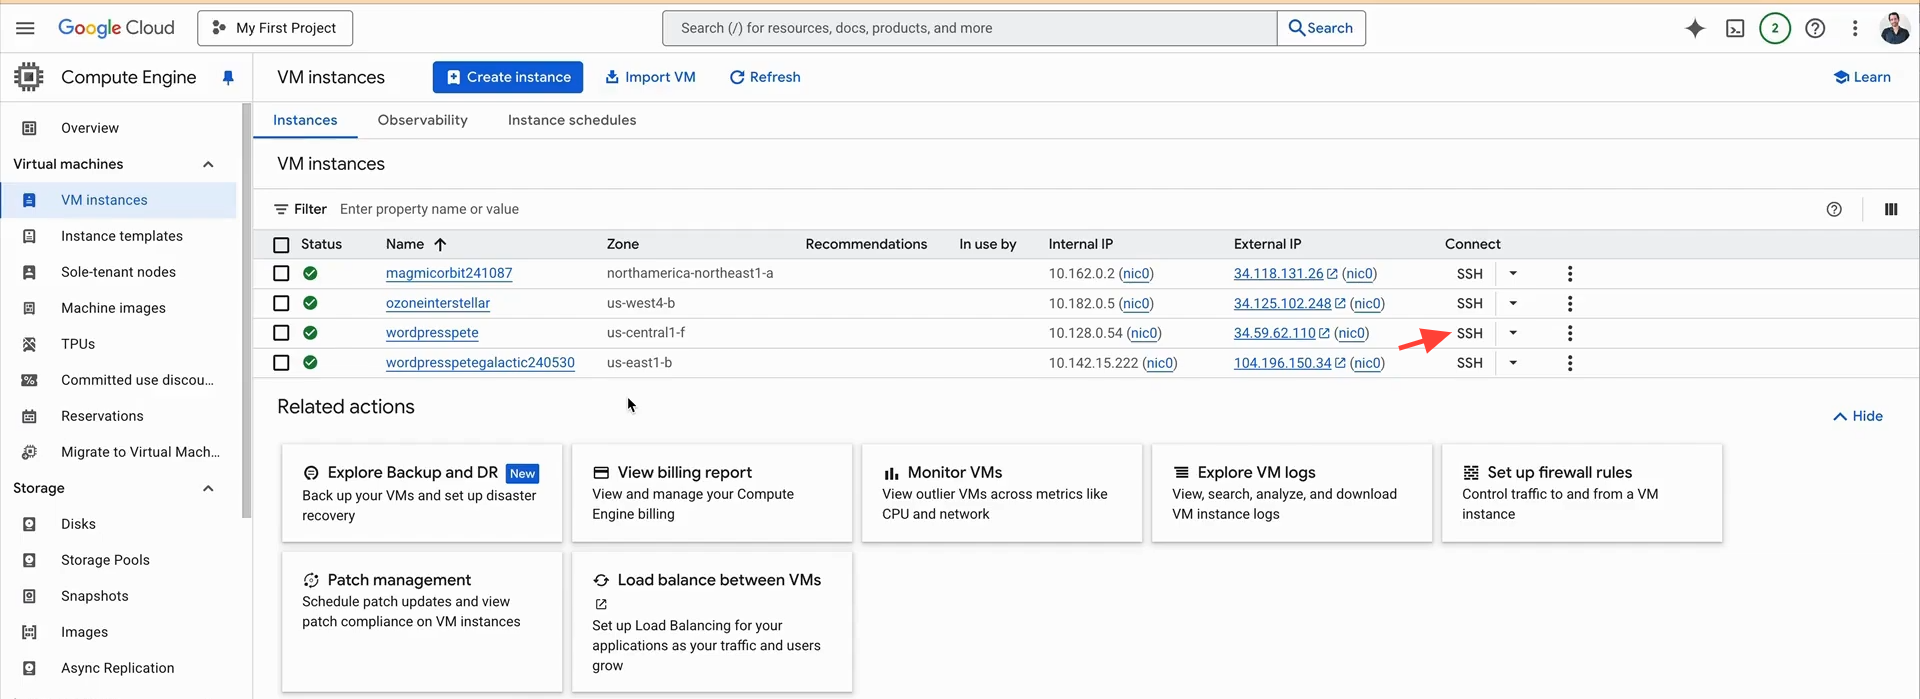The image size is (1920, 699).
Task: Toggle the select-all checkbox in table header
Action: click(281, 245)
